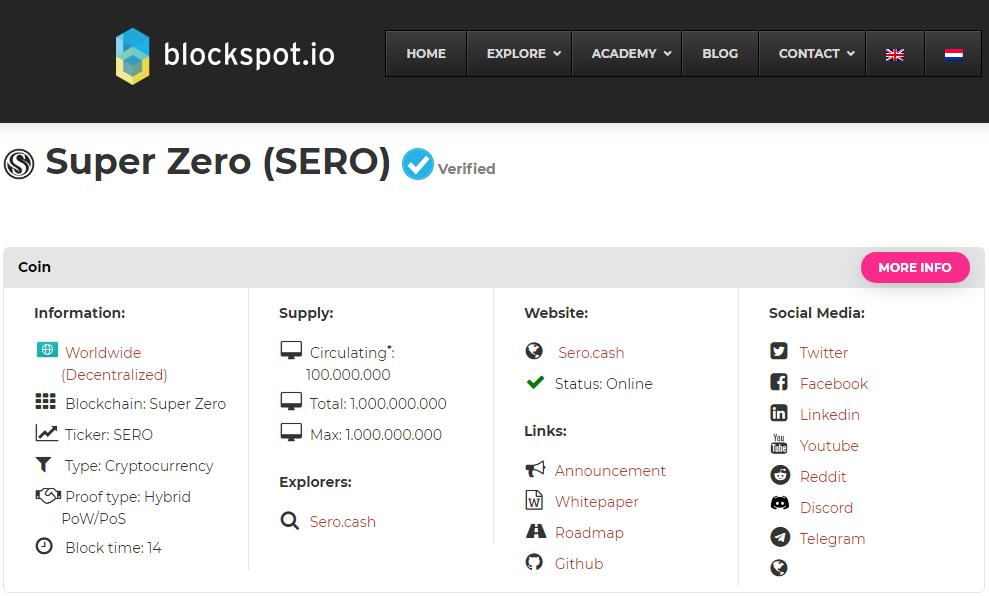This screenshot has width=989, height=596.
Task: Switch language with the Netherlands flag
Action: point(954,54)
